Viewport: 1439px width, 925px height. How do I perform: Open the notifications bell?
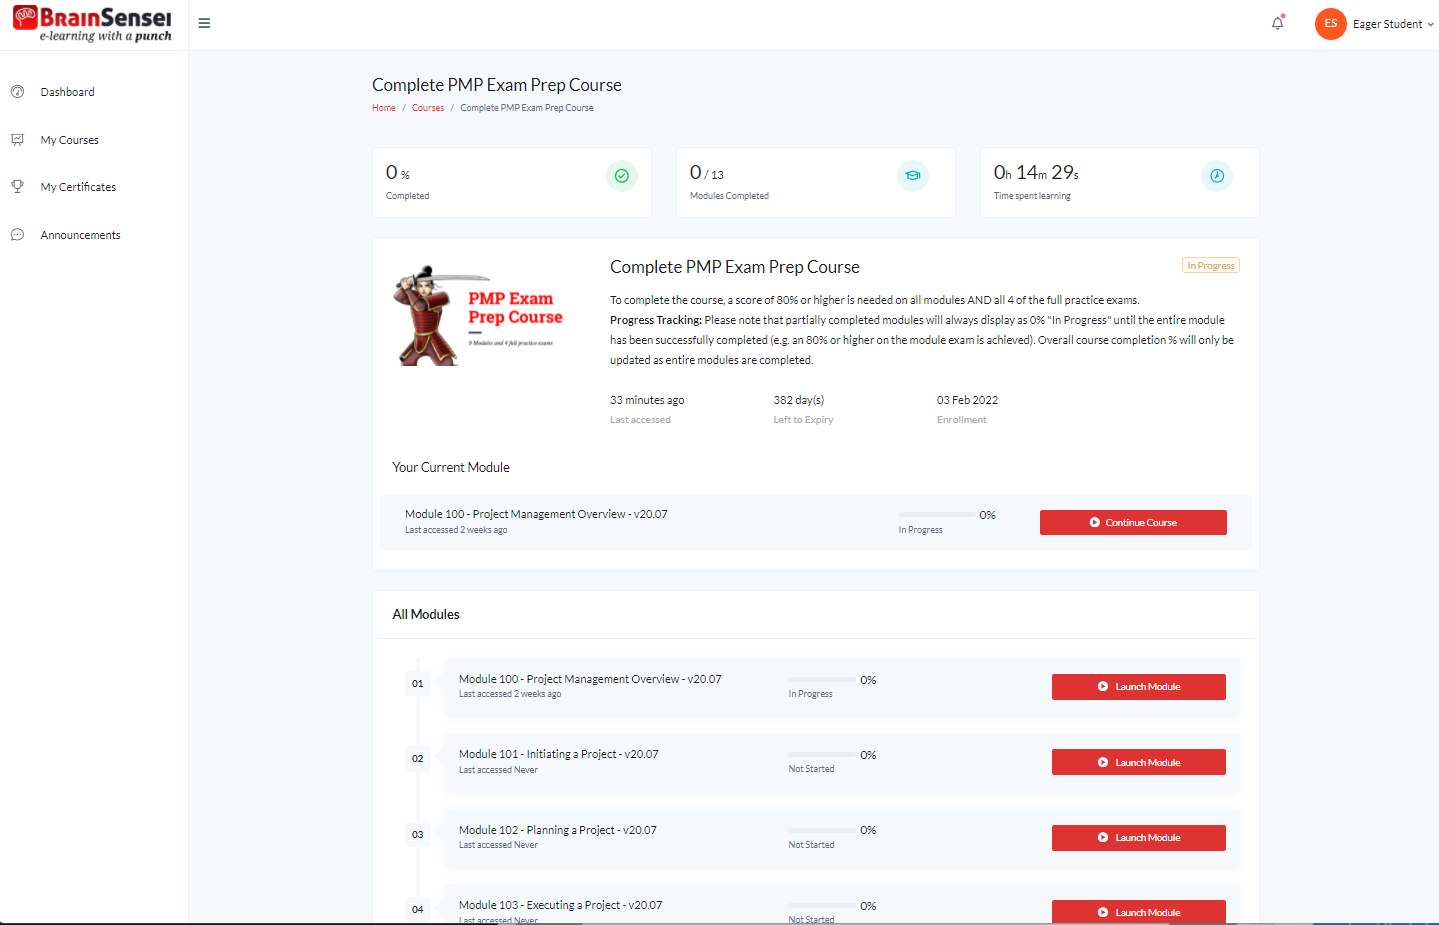pos(1277,23)
